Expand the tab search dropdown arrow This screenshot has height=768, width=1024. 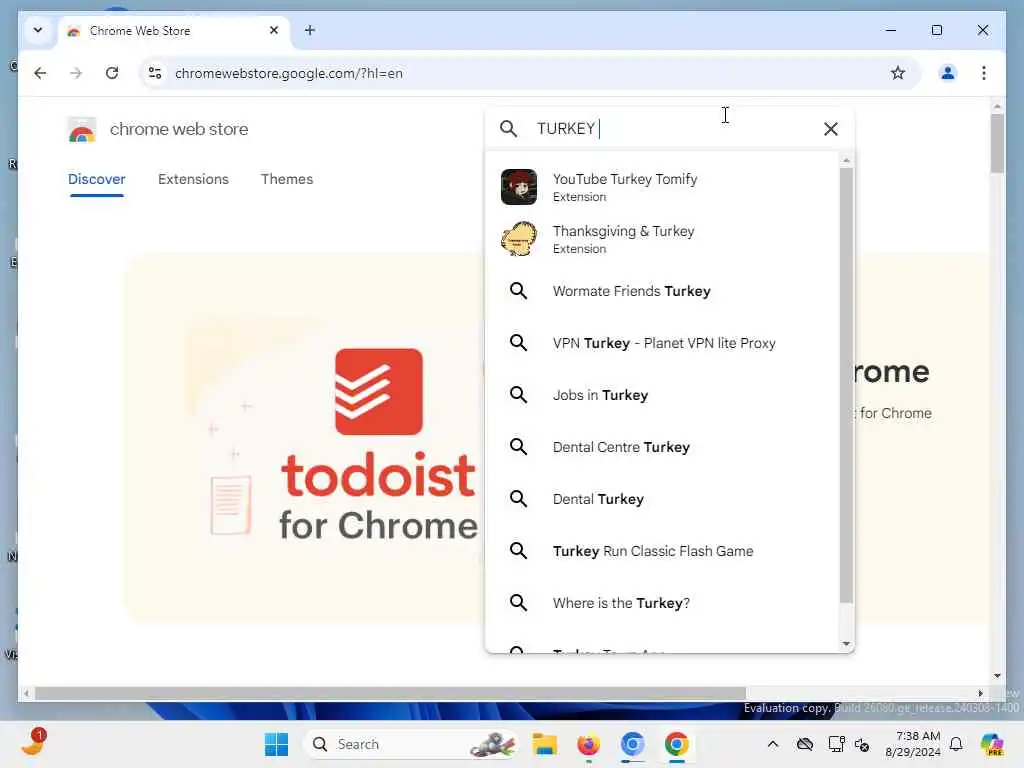click(38, 30)
